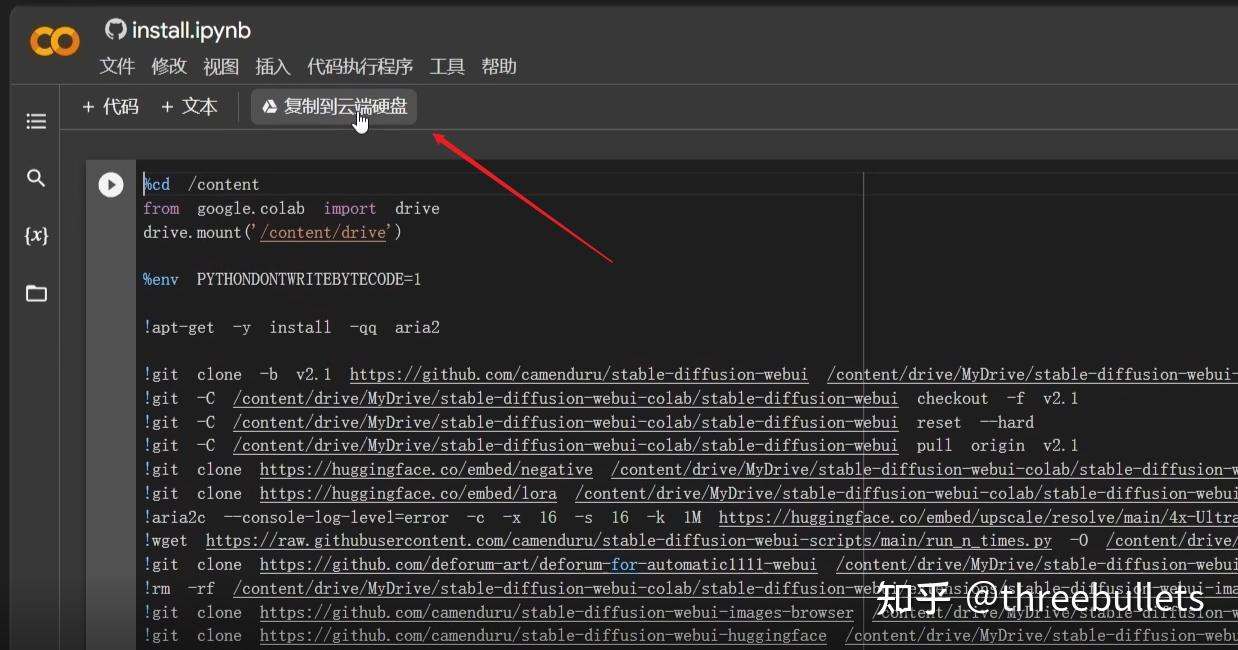Click install.ipynb title to rename notebook
Viewport: 1238px width, 650px height.
pyautogui.click(x=190, y=29)
